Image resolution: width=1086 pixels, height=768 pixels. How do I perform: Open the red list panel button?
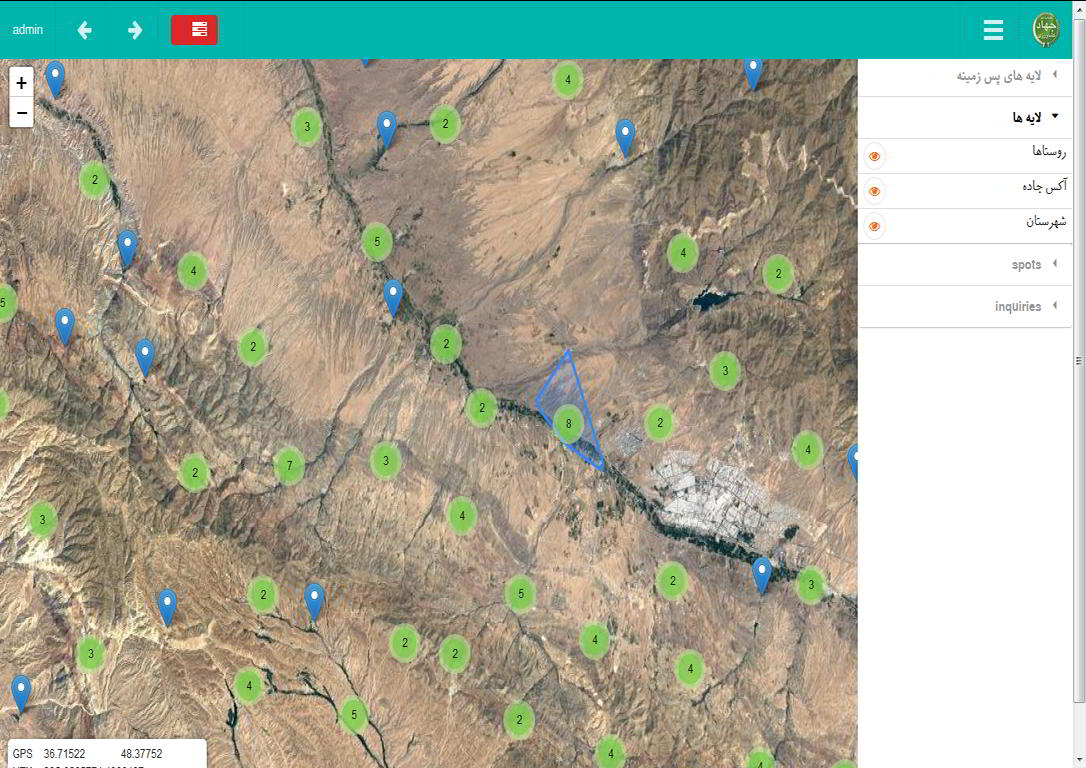coord(195,30)
